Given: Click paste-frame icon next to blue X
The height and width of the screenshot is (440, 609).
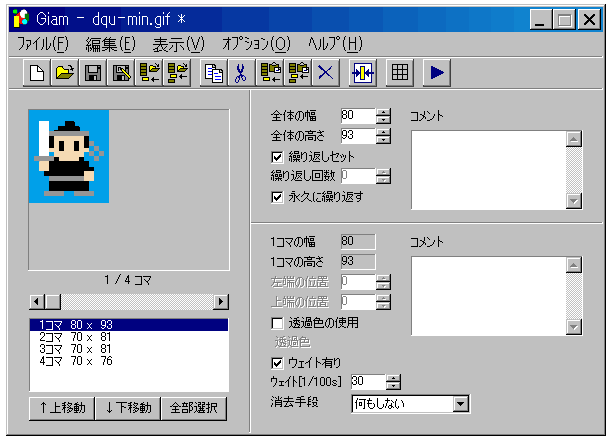Looking at the screenshot, I should pos(298,73).
